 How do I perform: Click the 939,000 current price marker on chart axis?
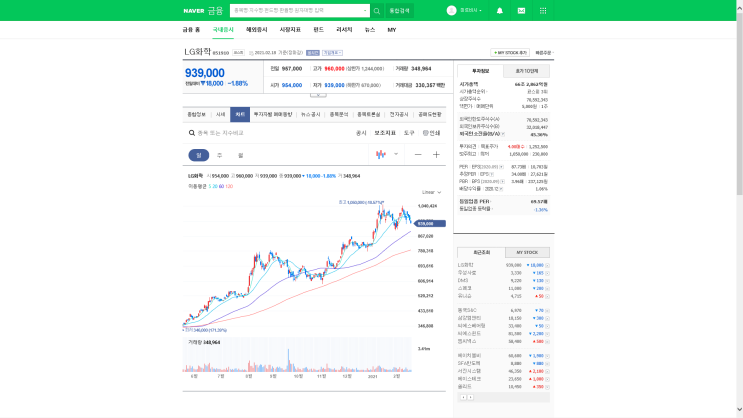click(x=430, y=223)
